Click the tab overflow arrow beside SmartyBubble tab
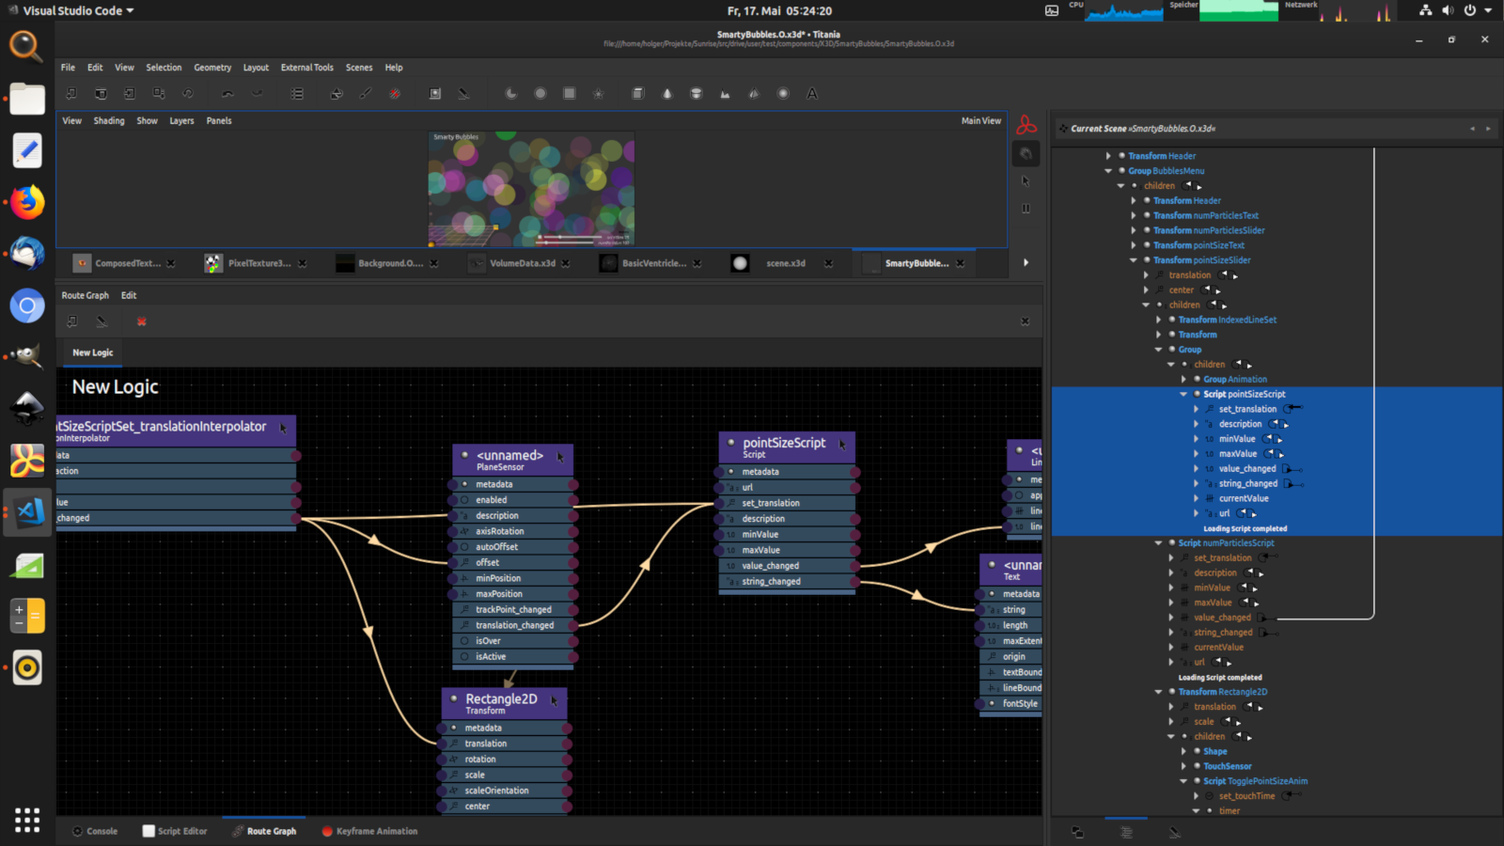Screen dimensions: 1504x846 pyautogui.click(x=1026, y=263)
